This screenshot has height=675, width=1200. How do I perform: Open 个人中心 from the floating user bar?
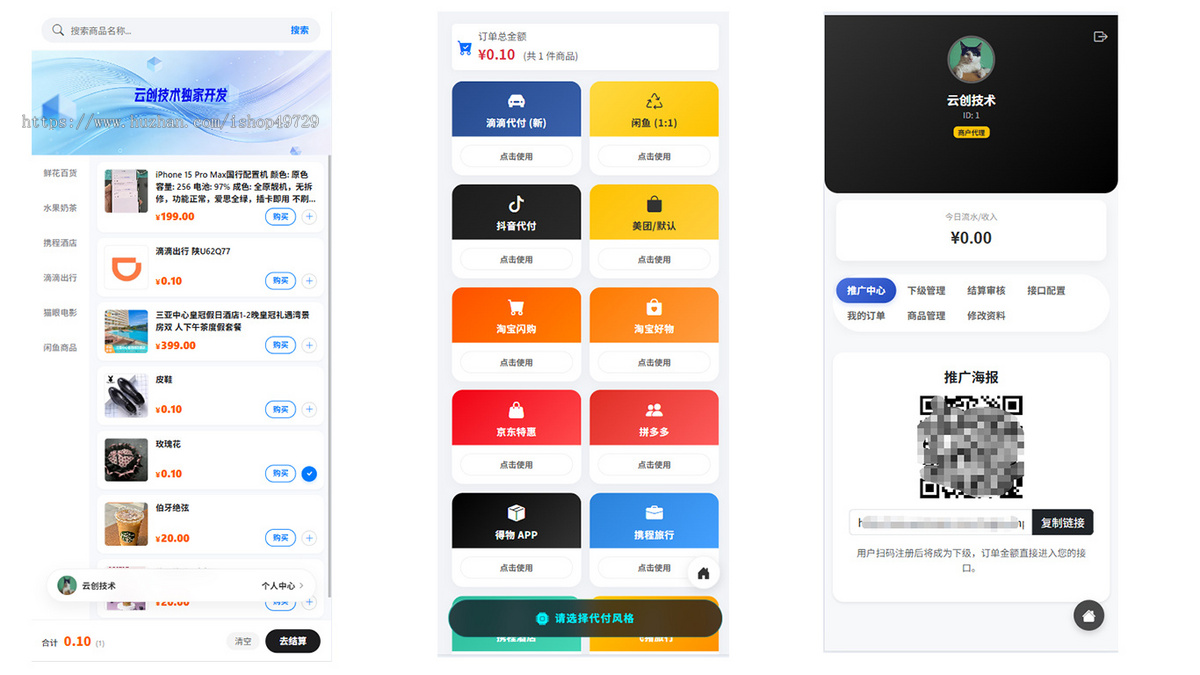[x=281, y=585]
